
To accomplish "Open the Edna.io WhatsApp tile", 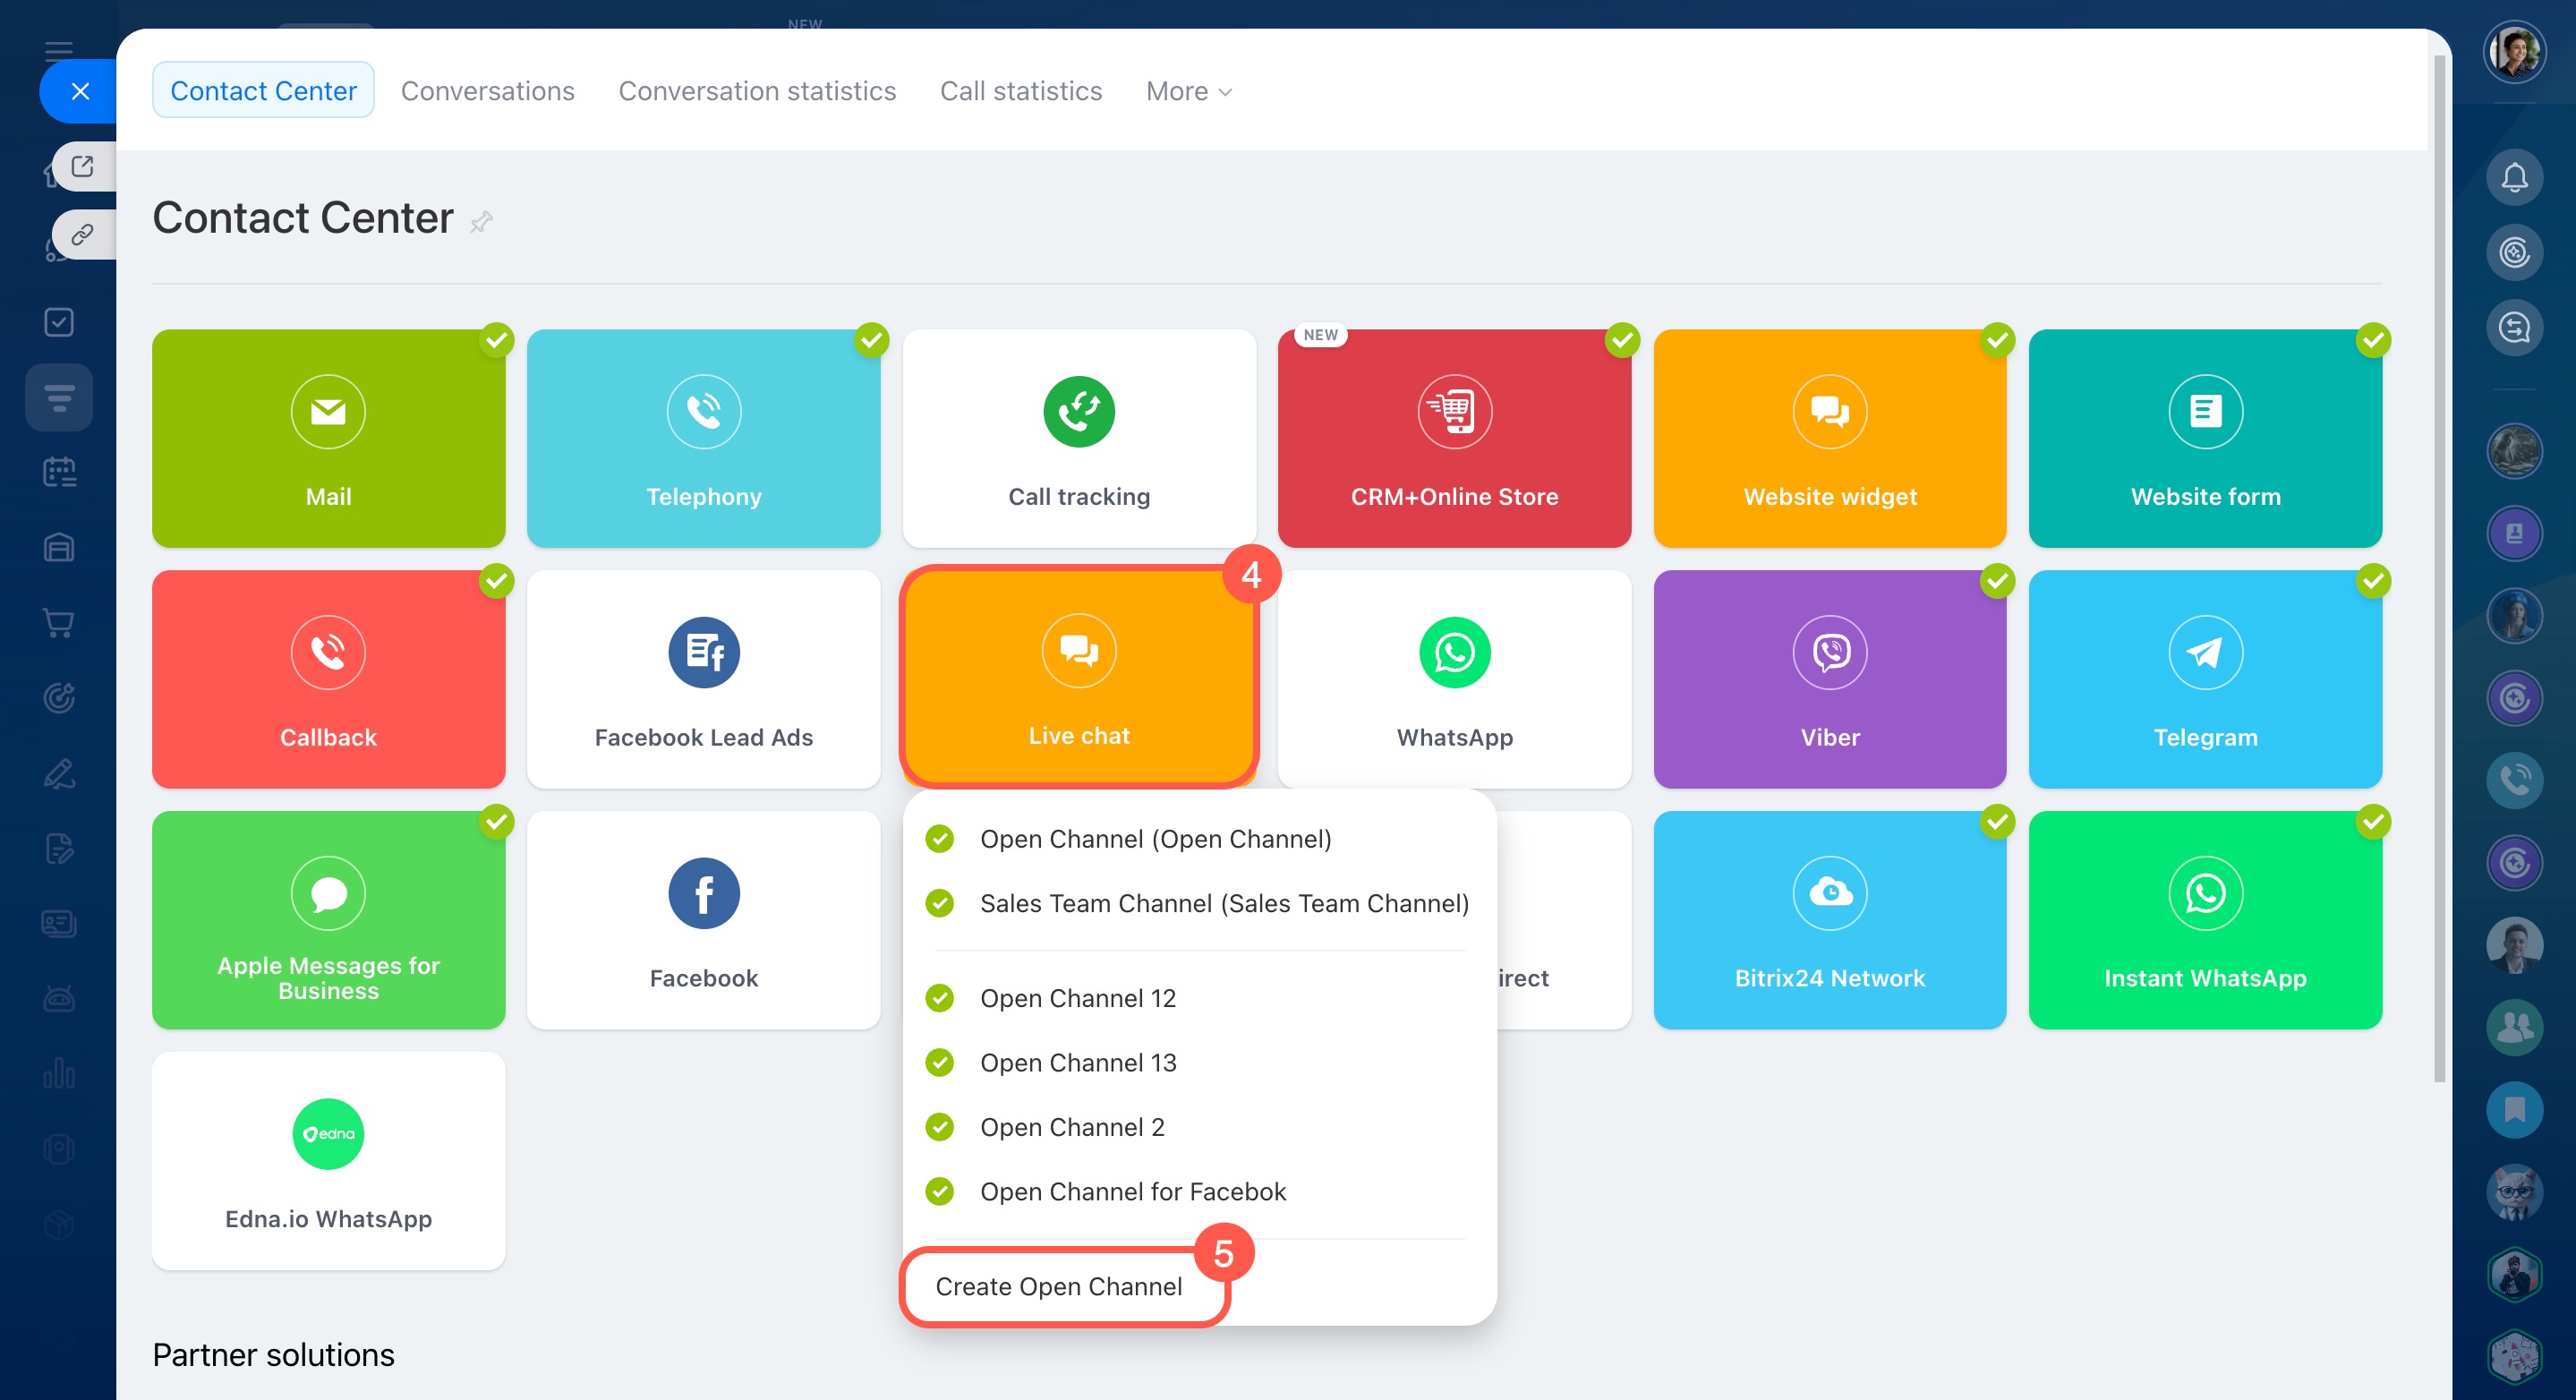I will [x=328, y=1161].
